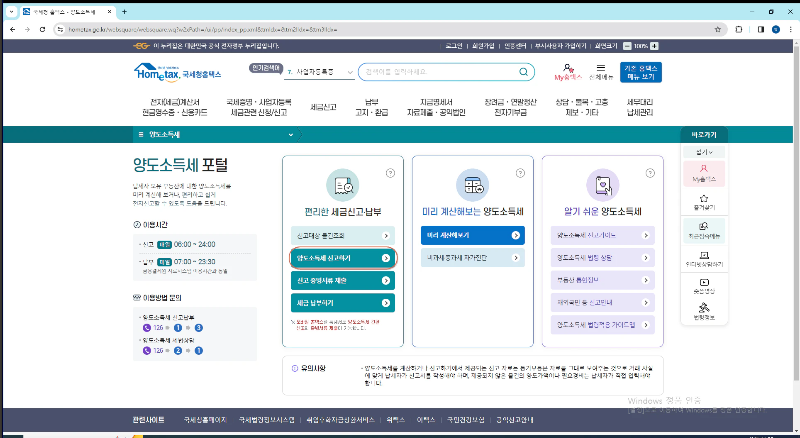Open 전자(세금)계산서 현금영수증·신용카드 menu
Image resolution: width=800 pixels, height=438 pixels.
174,107
